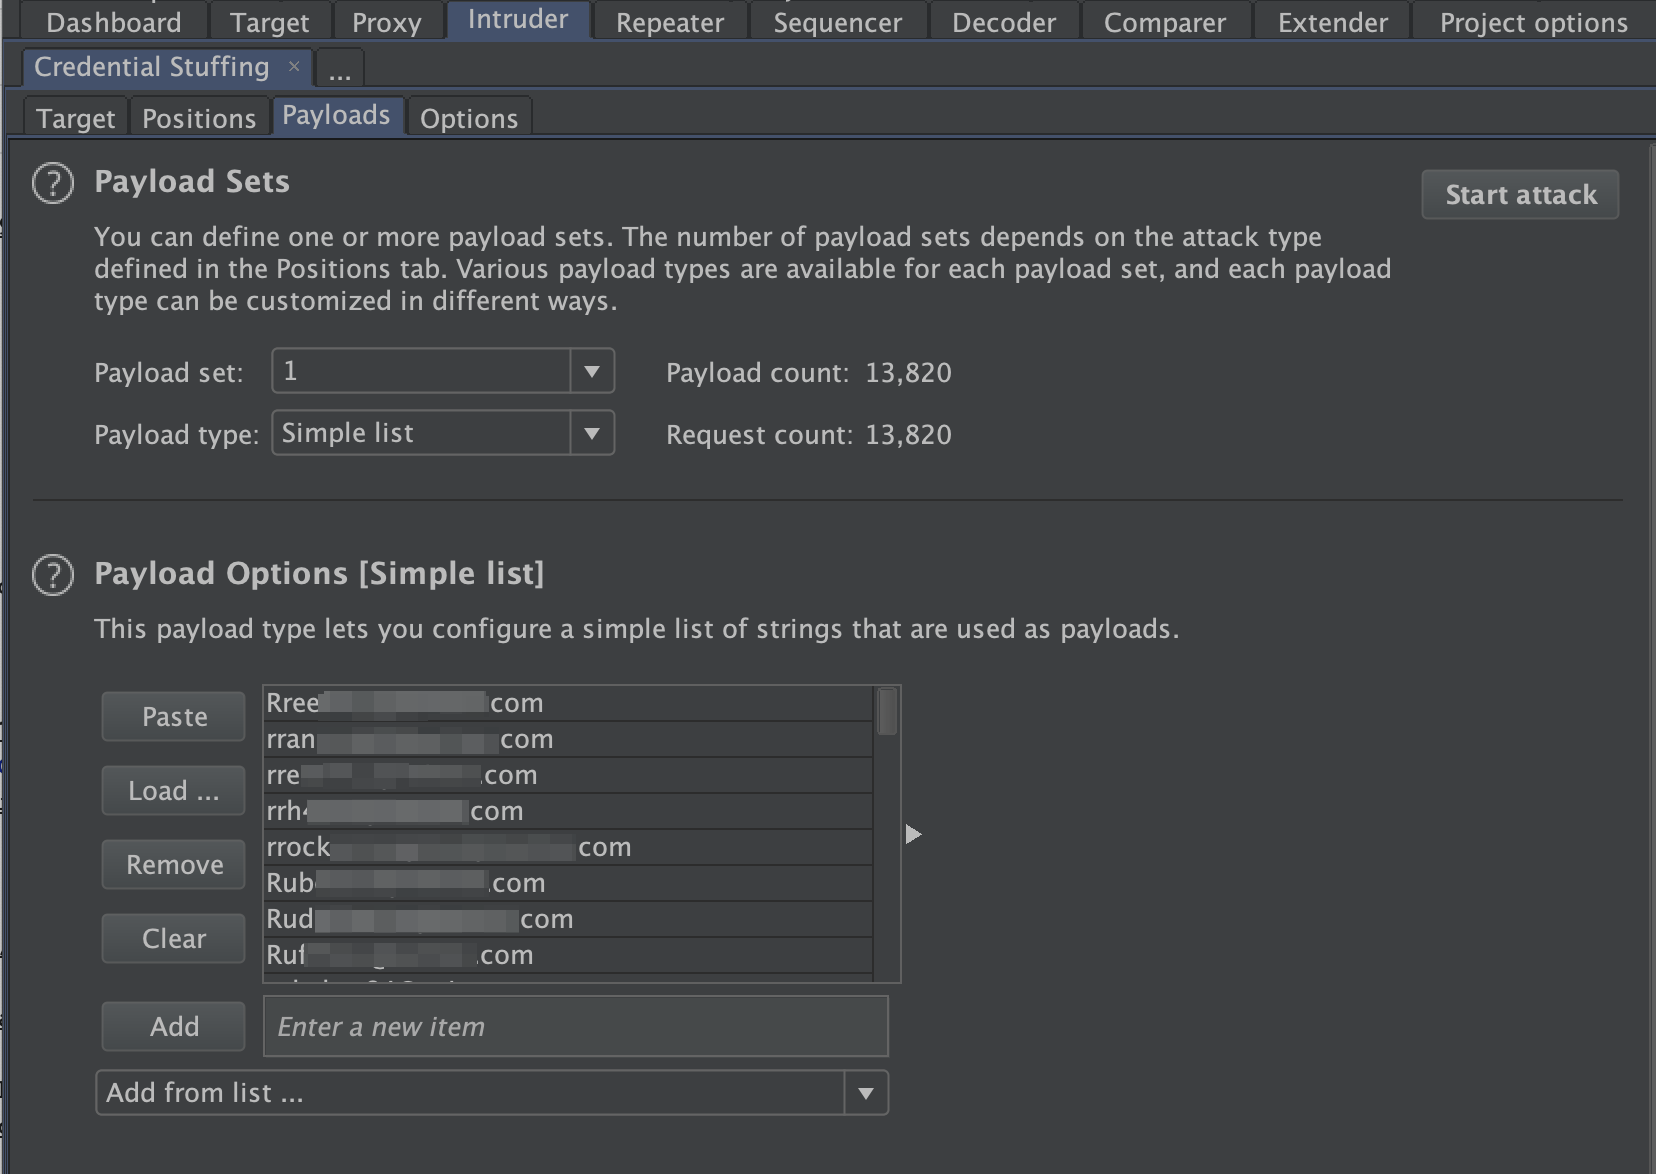Switch to the Repeater tab
The height and width of the screenshot is (1174, 1656).
point(670,22)
